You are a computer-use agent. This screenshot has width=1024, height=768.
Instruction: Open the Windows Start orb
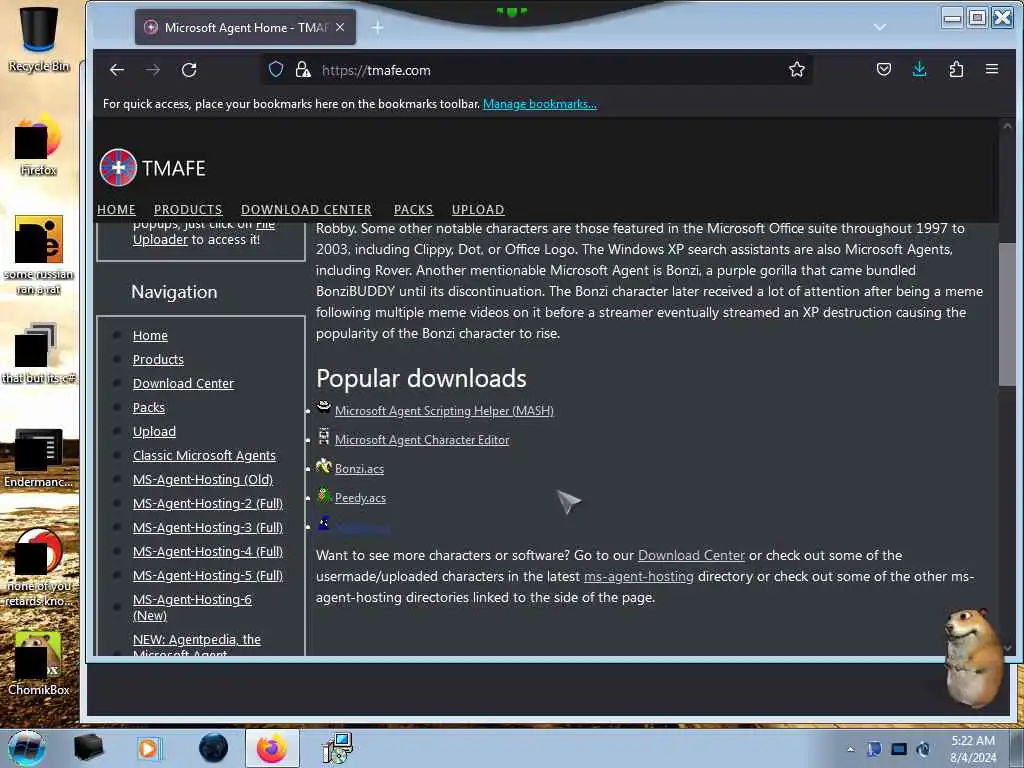point(27,748)
